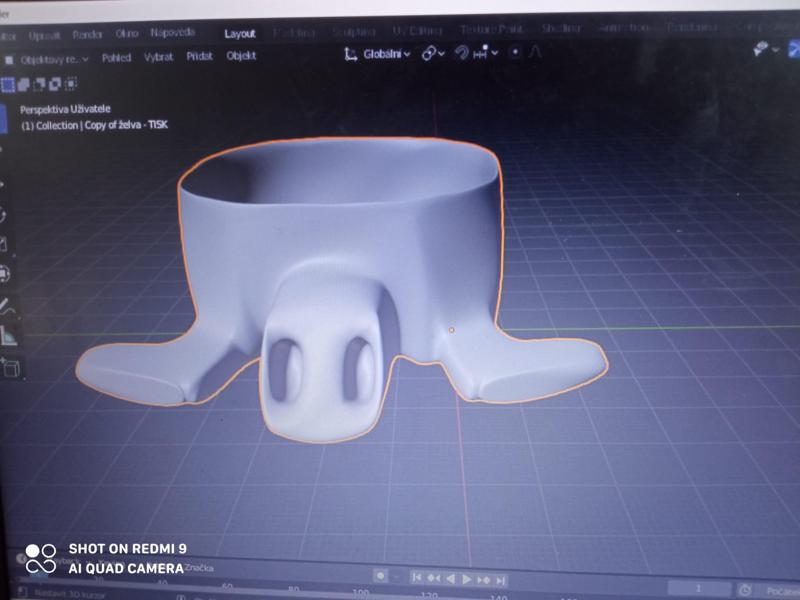Click the current frame number field
This screenshot has width=800, height=600.
point(698,588)
